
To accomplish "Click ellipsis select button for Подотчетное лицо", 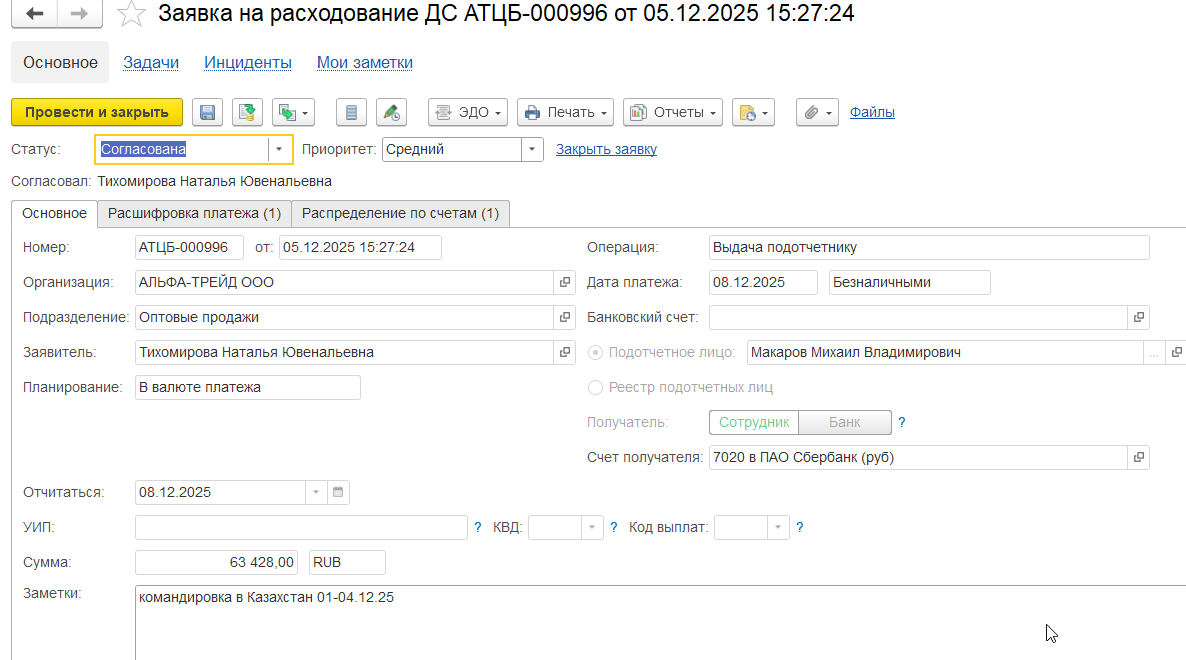I will (x=1153, y=352).
